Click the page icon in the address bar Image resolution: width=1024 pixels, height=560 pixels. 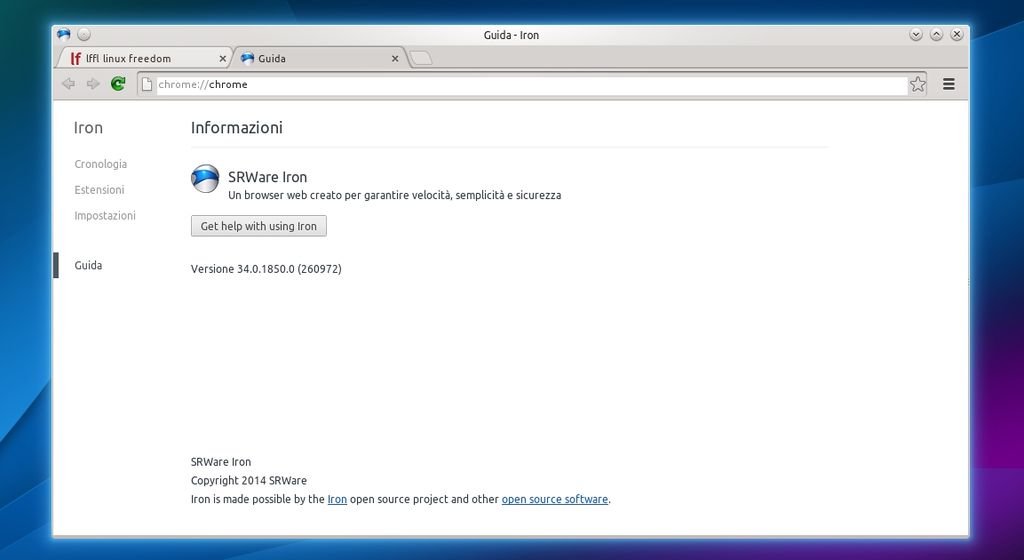click(x=147, y=84)
